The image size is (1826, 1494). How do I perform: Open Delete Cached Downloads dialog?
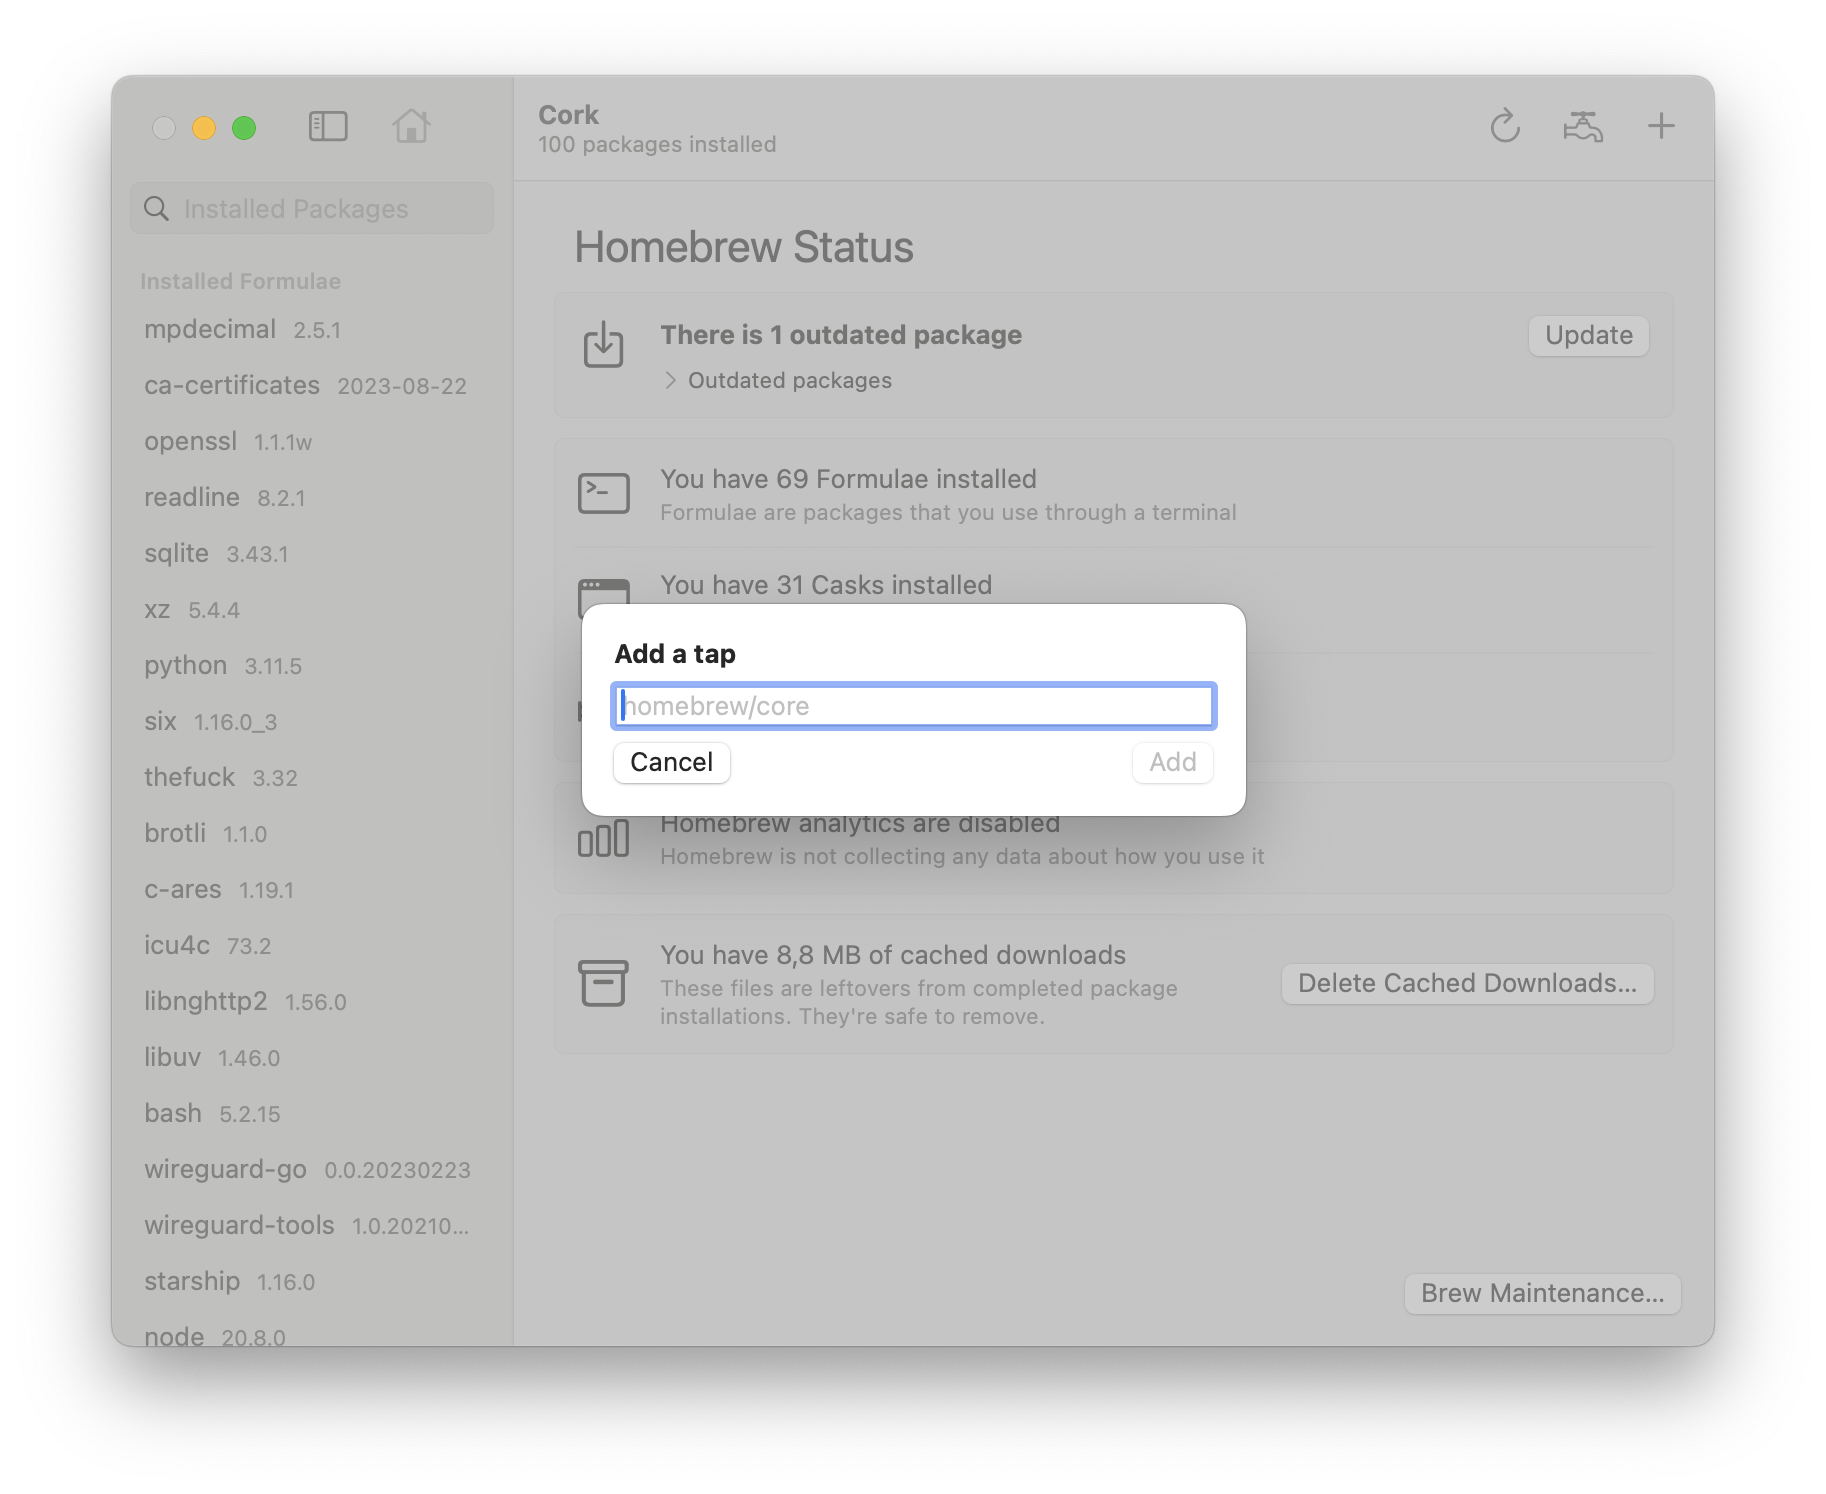[x=1467, y=983]
